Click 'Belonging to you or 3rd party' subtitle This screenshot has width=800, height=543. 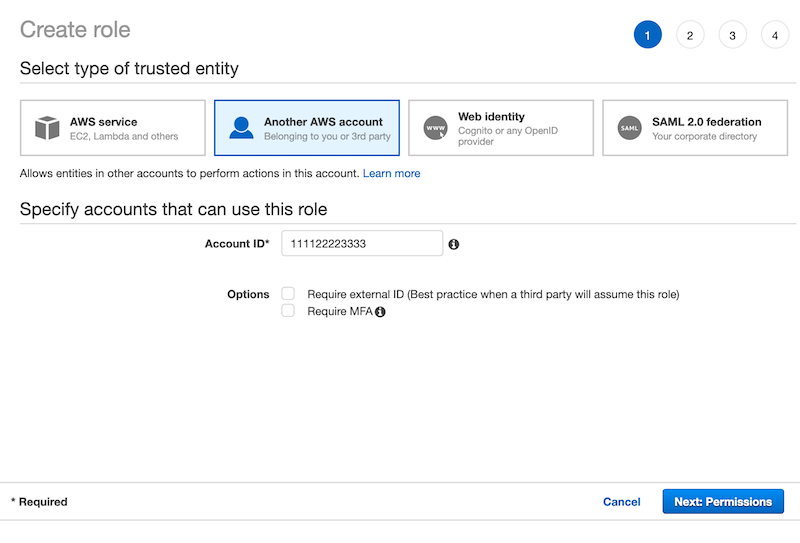(327, 136)
